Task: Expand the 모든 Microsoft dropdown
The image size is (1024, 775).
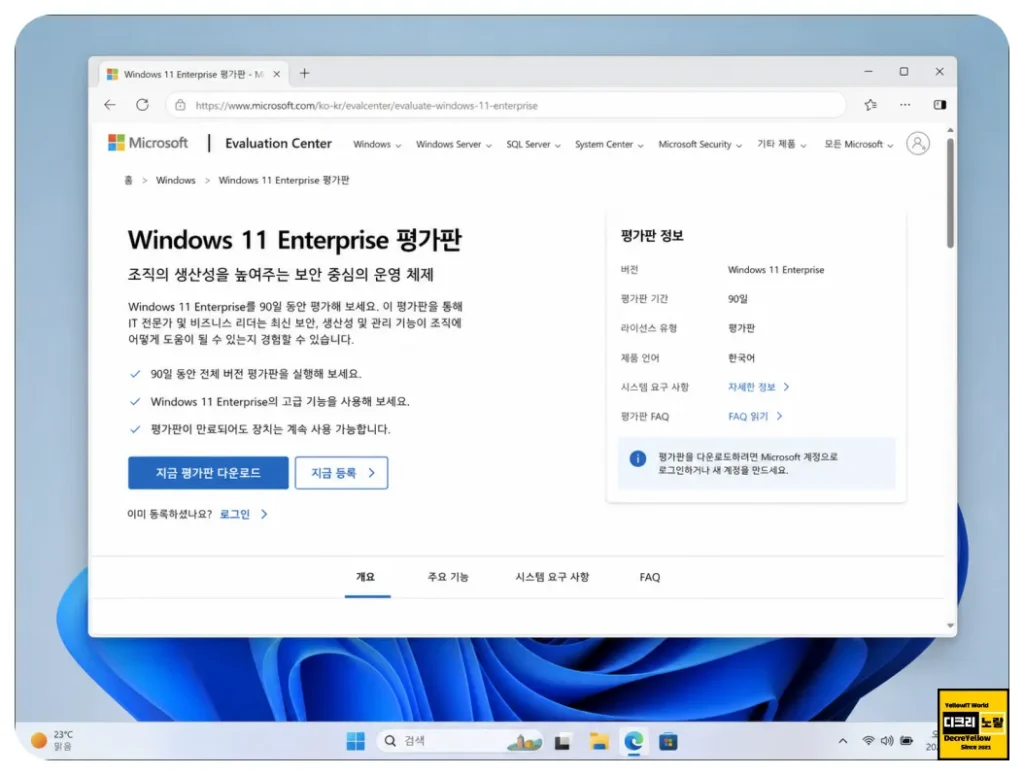Action: [858, 144]
